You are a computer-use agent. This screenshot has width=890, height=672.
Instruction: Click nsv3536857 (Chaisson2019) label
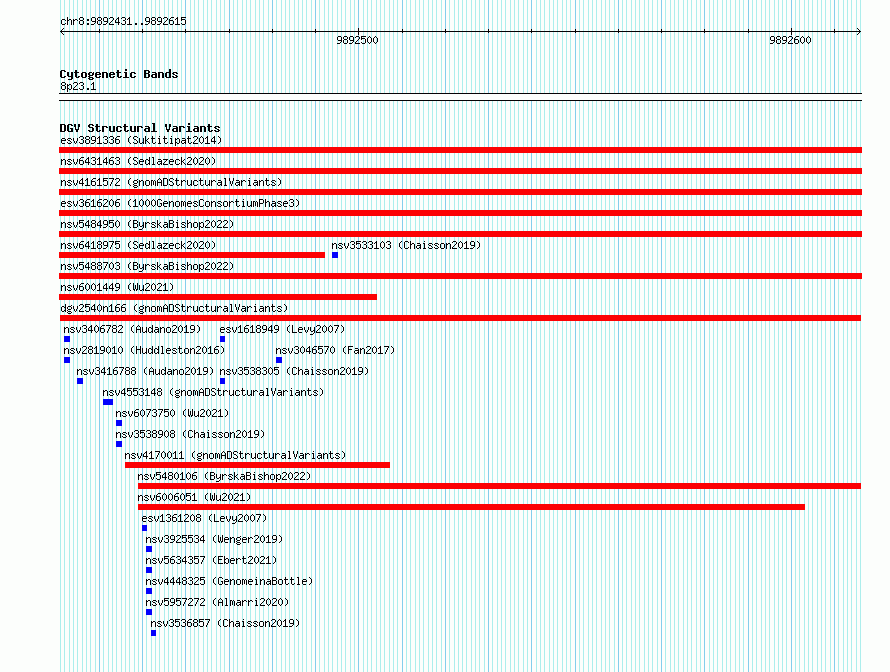pyautogui.click(x=225, y=623)
